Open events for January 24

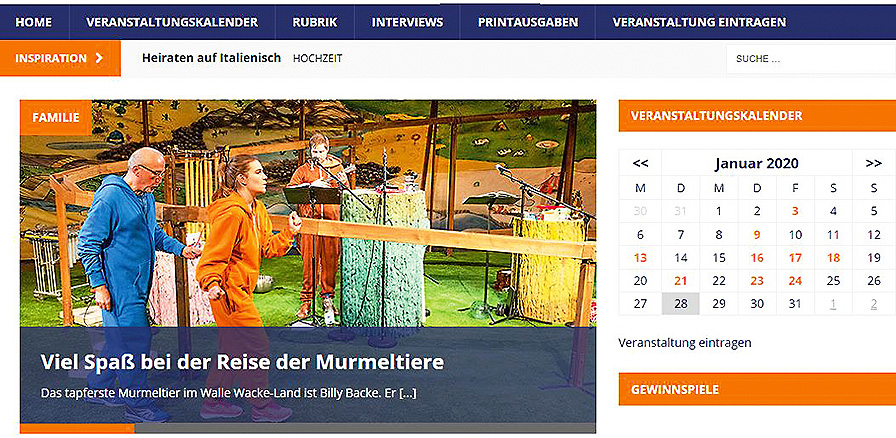(795, 281)
